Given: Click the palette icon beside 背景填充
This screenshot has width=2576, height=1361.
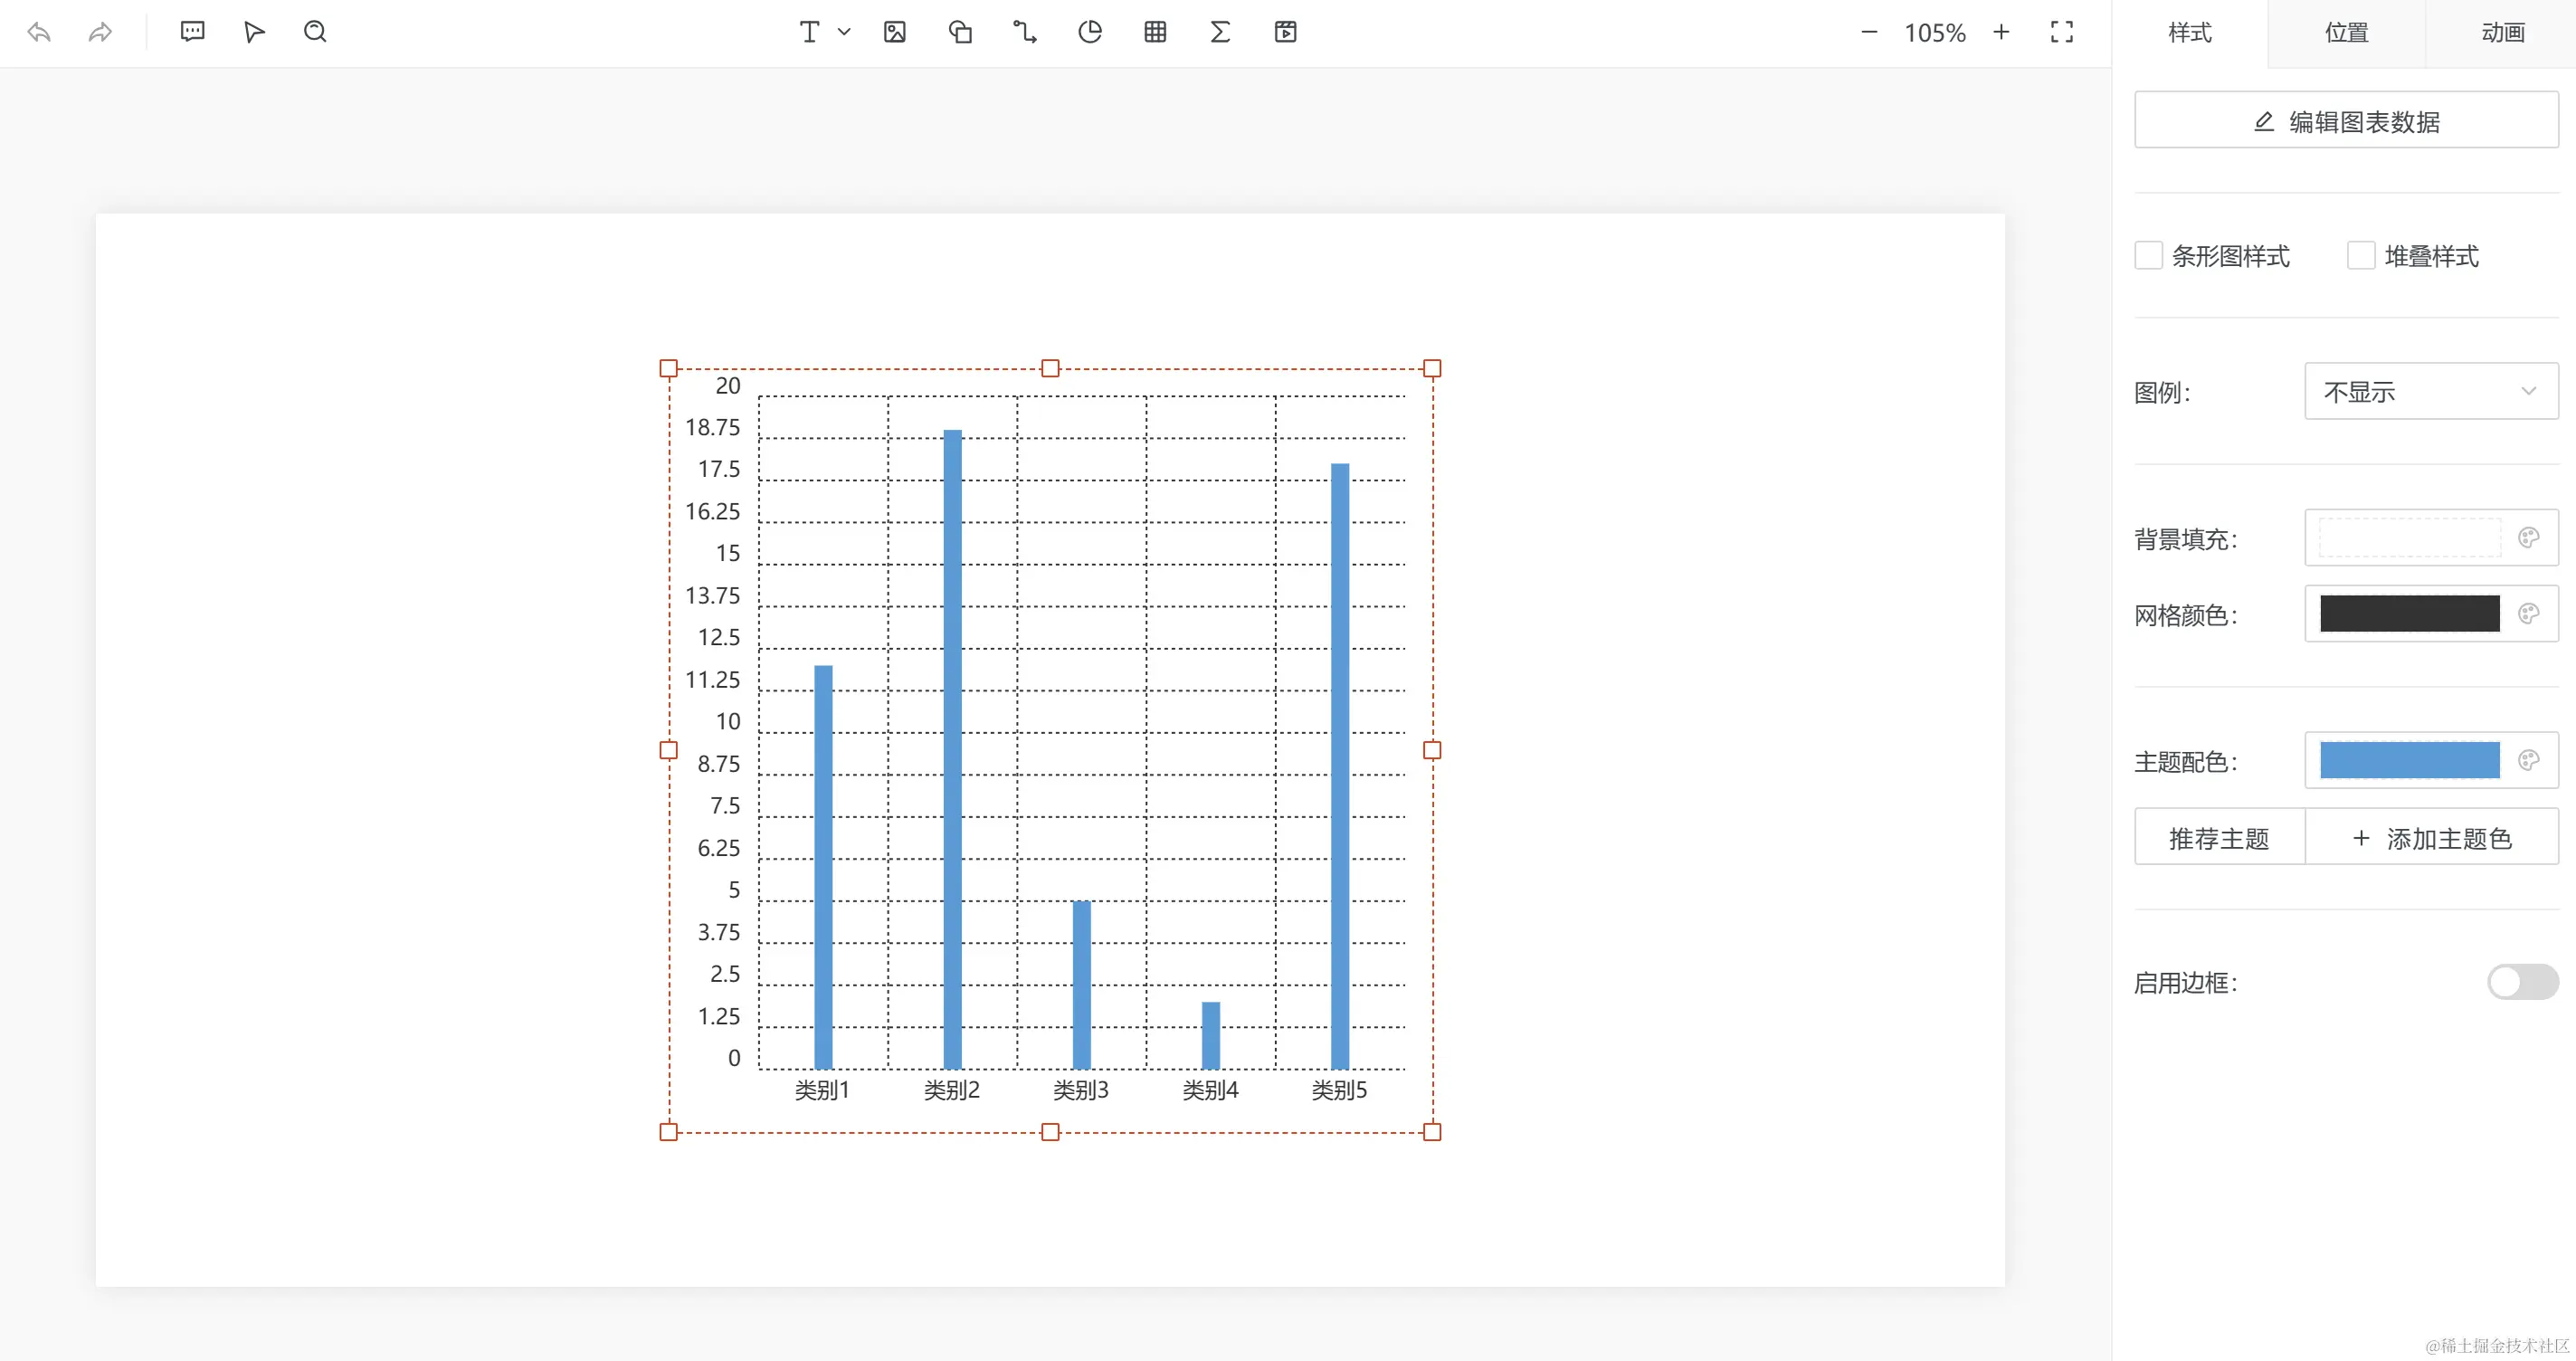Looking at the screenshot, I should pyautogui.click(x=2529, y=538).
